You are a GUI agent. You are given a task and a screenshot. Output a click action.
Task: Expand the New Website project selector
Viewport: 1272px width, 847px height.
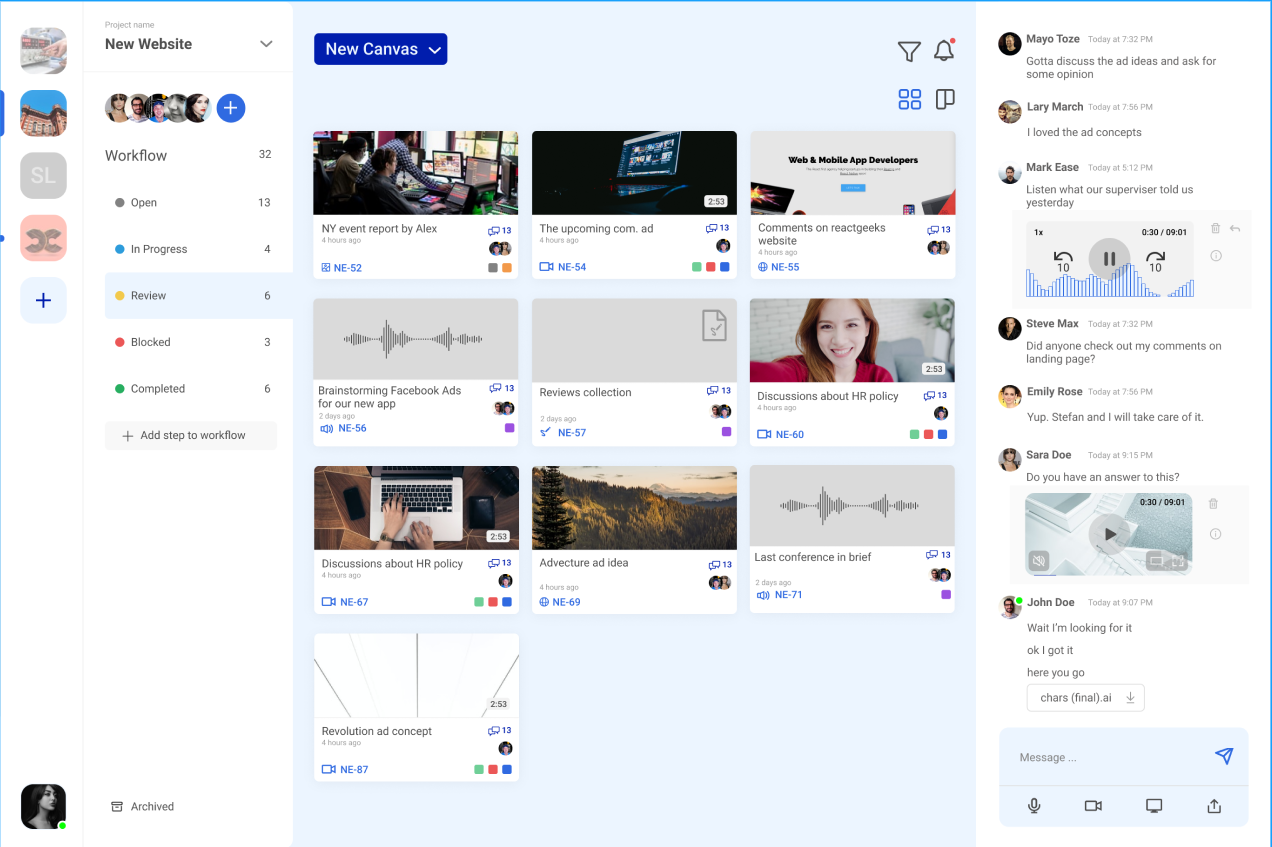pyautogui.click(x=266, y=44)
